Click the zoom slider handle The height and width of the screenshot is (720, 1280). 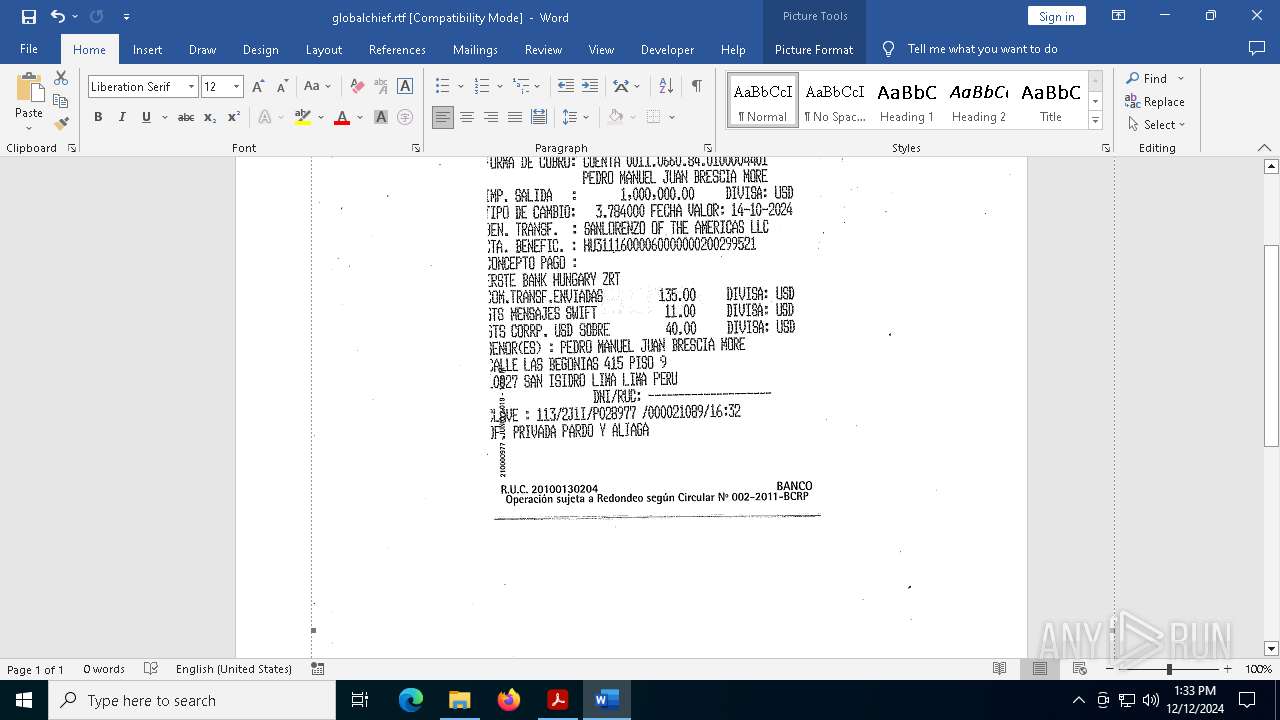pyautogui.click(x=1168, y=669)
